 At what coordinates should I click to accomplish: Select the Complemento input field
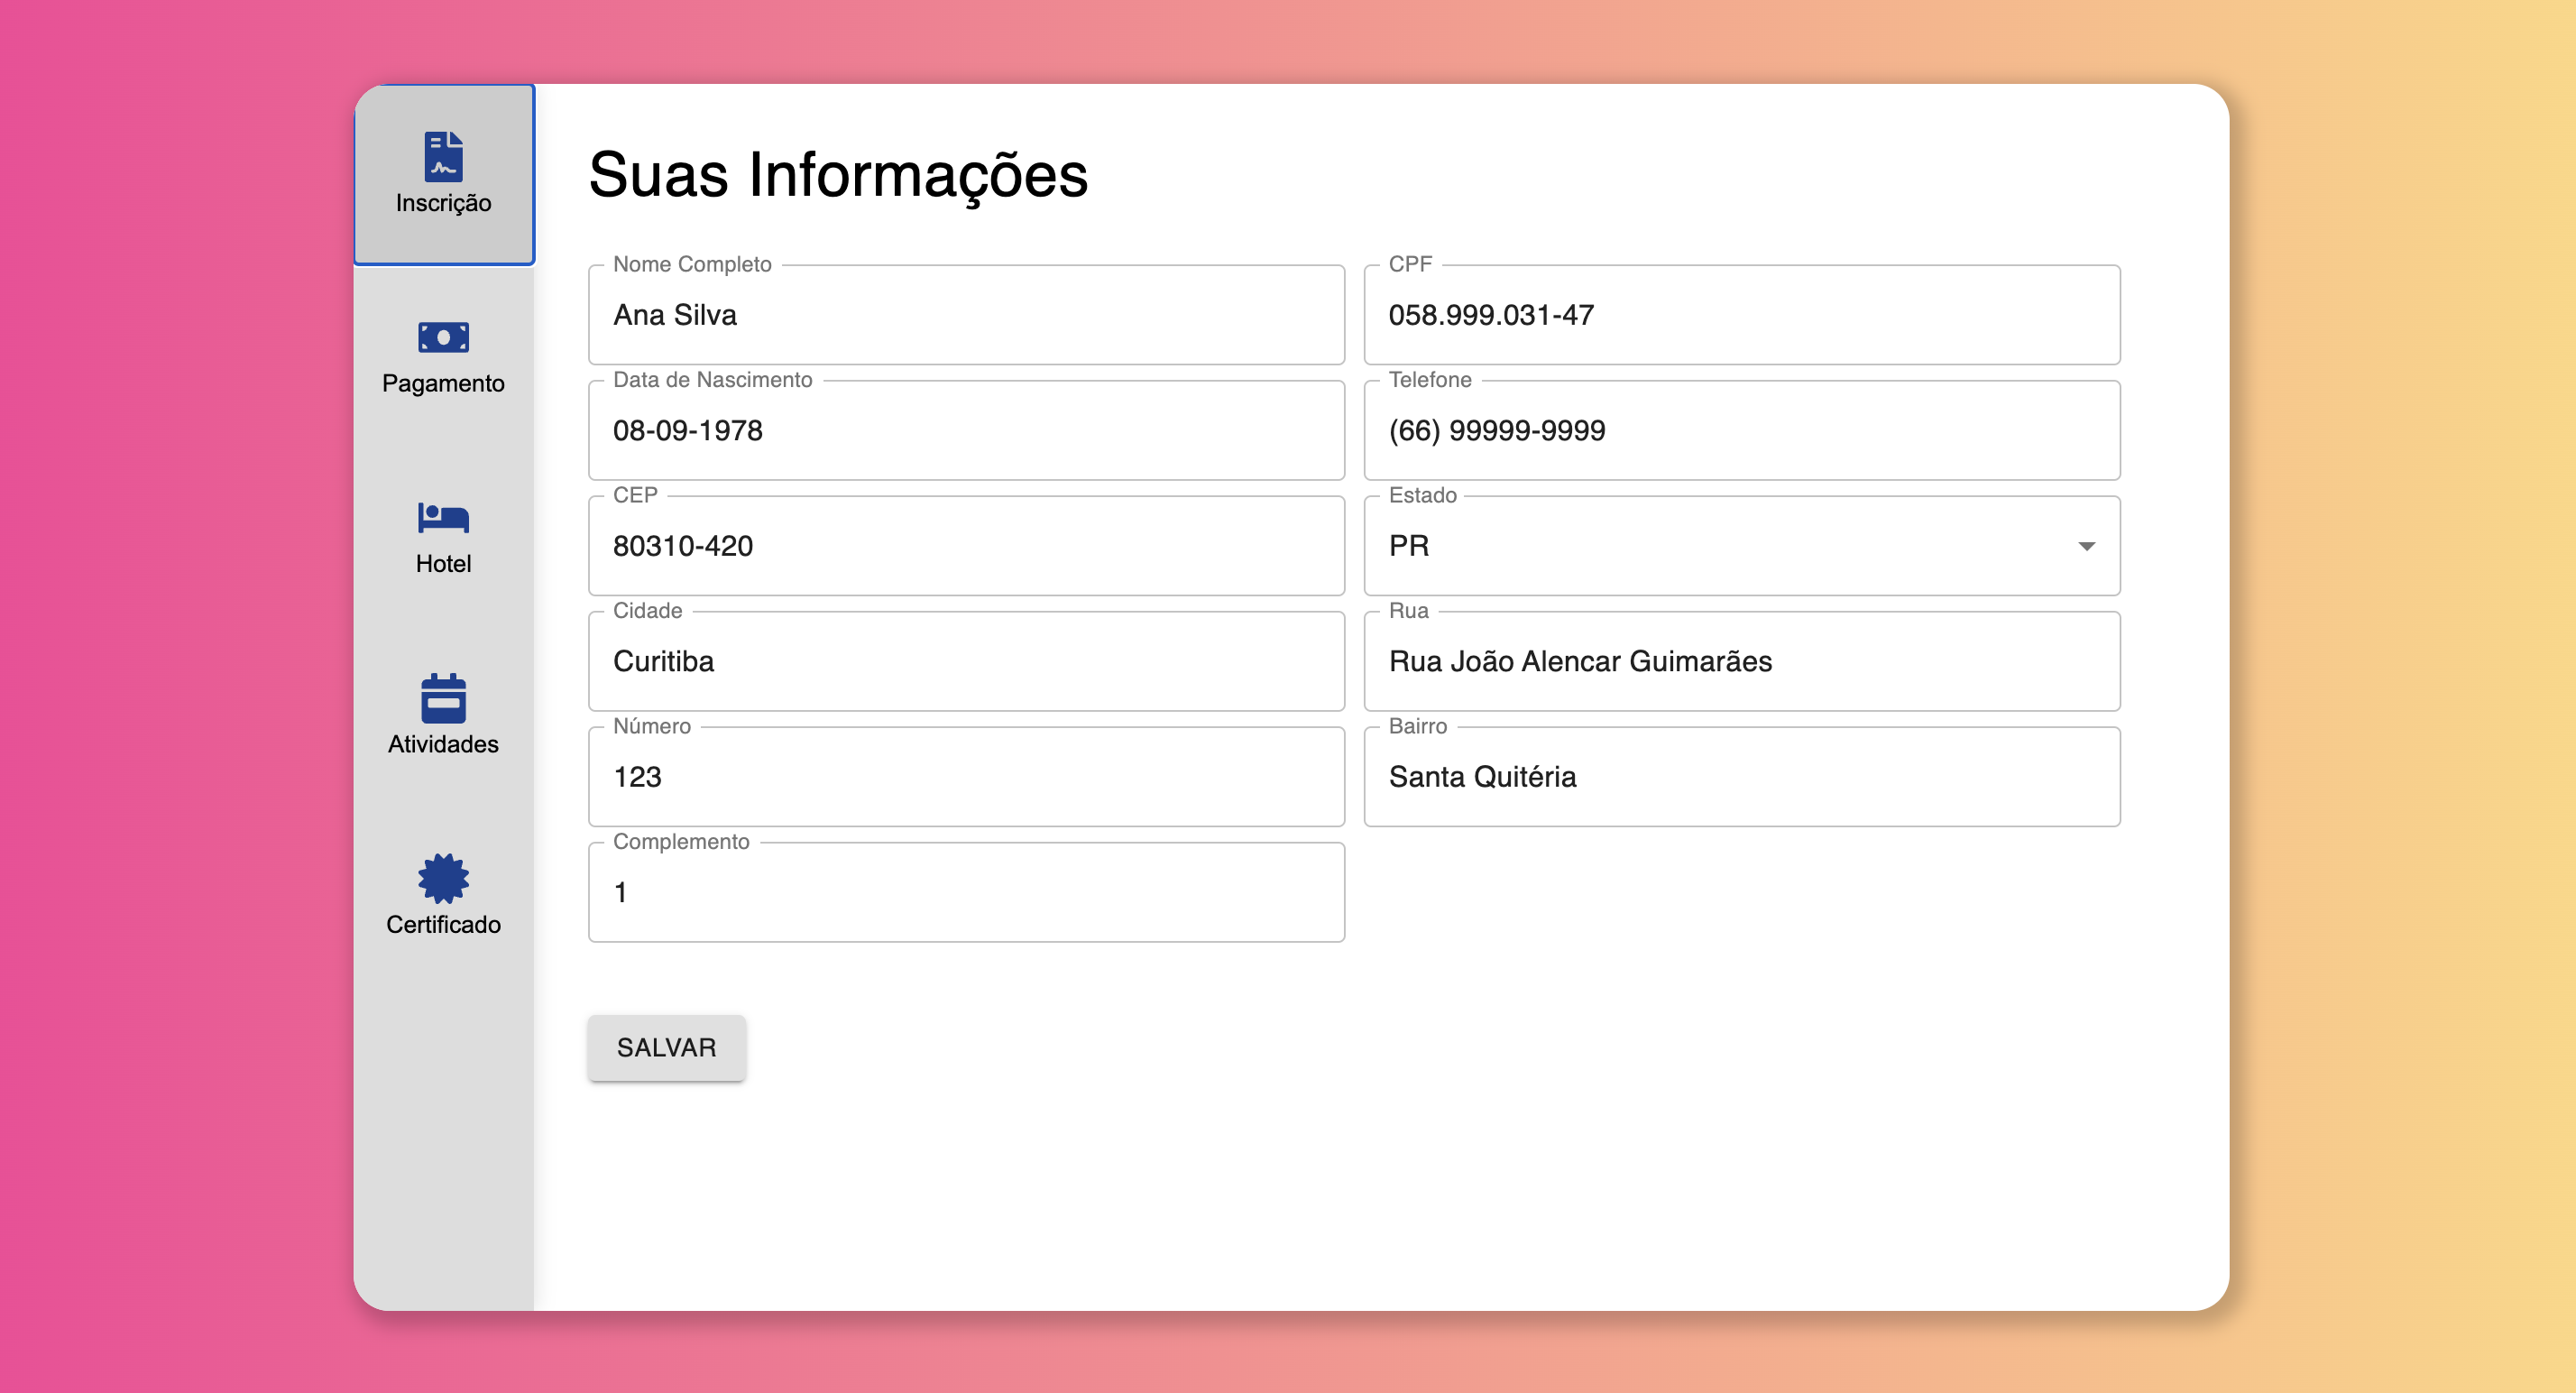pyautogui.click(x=965, y=893)
